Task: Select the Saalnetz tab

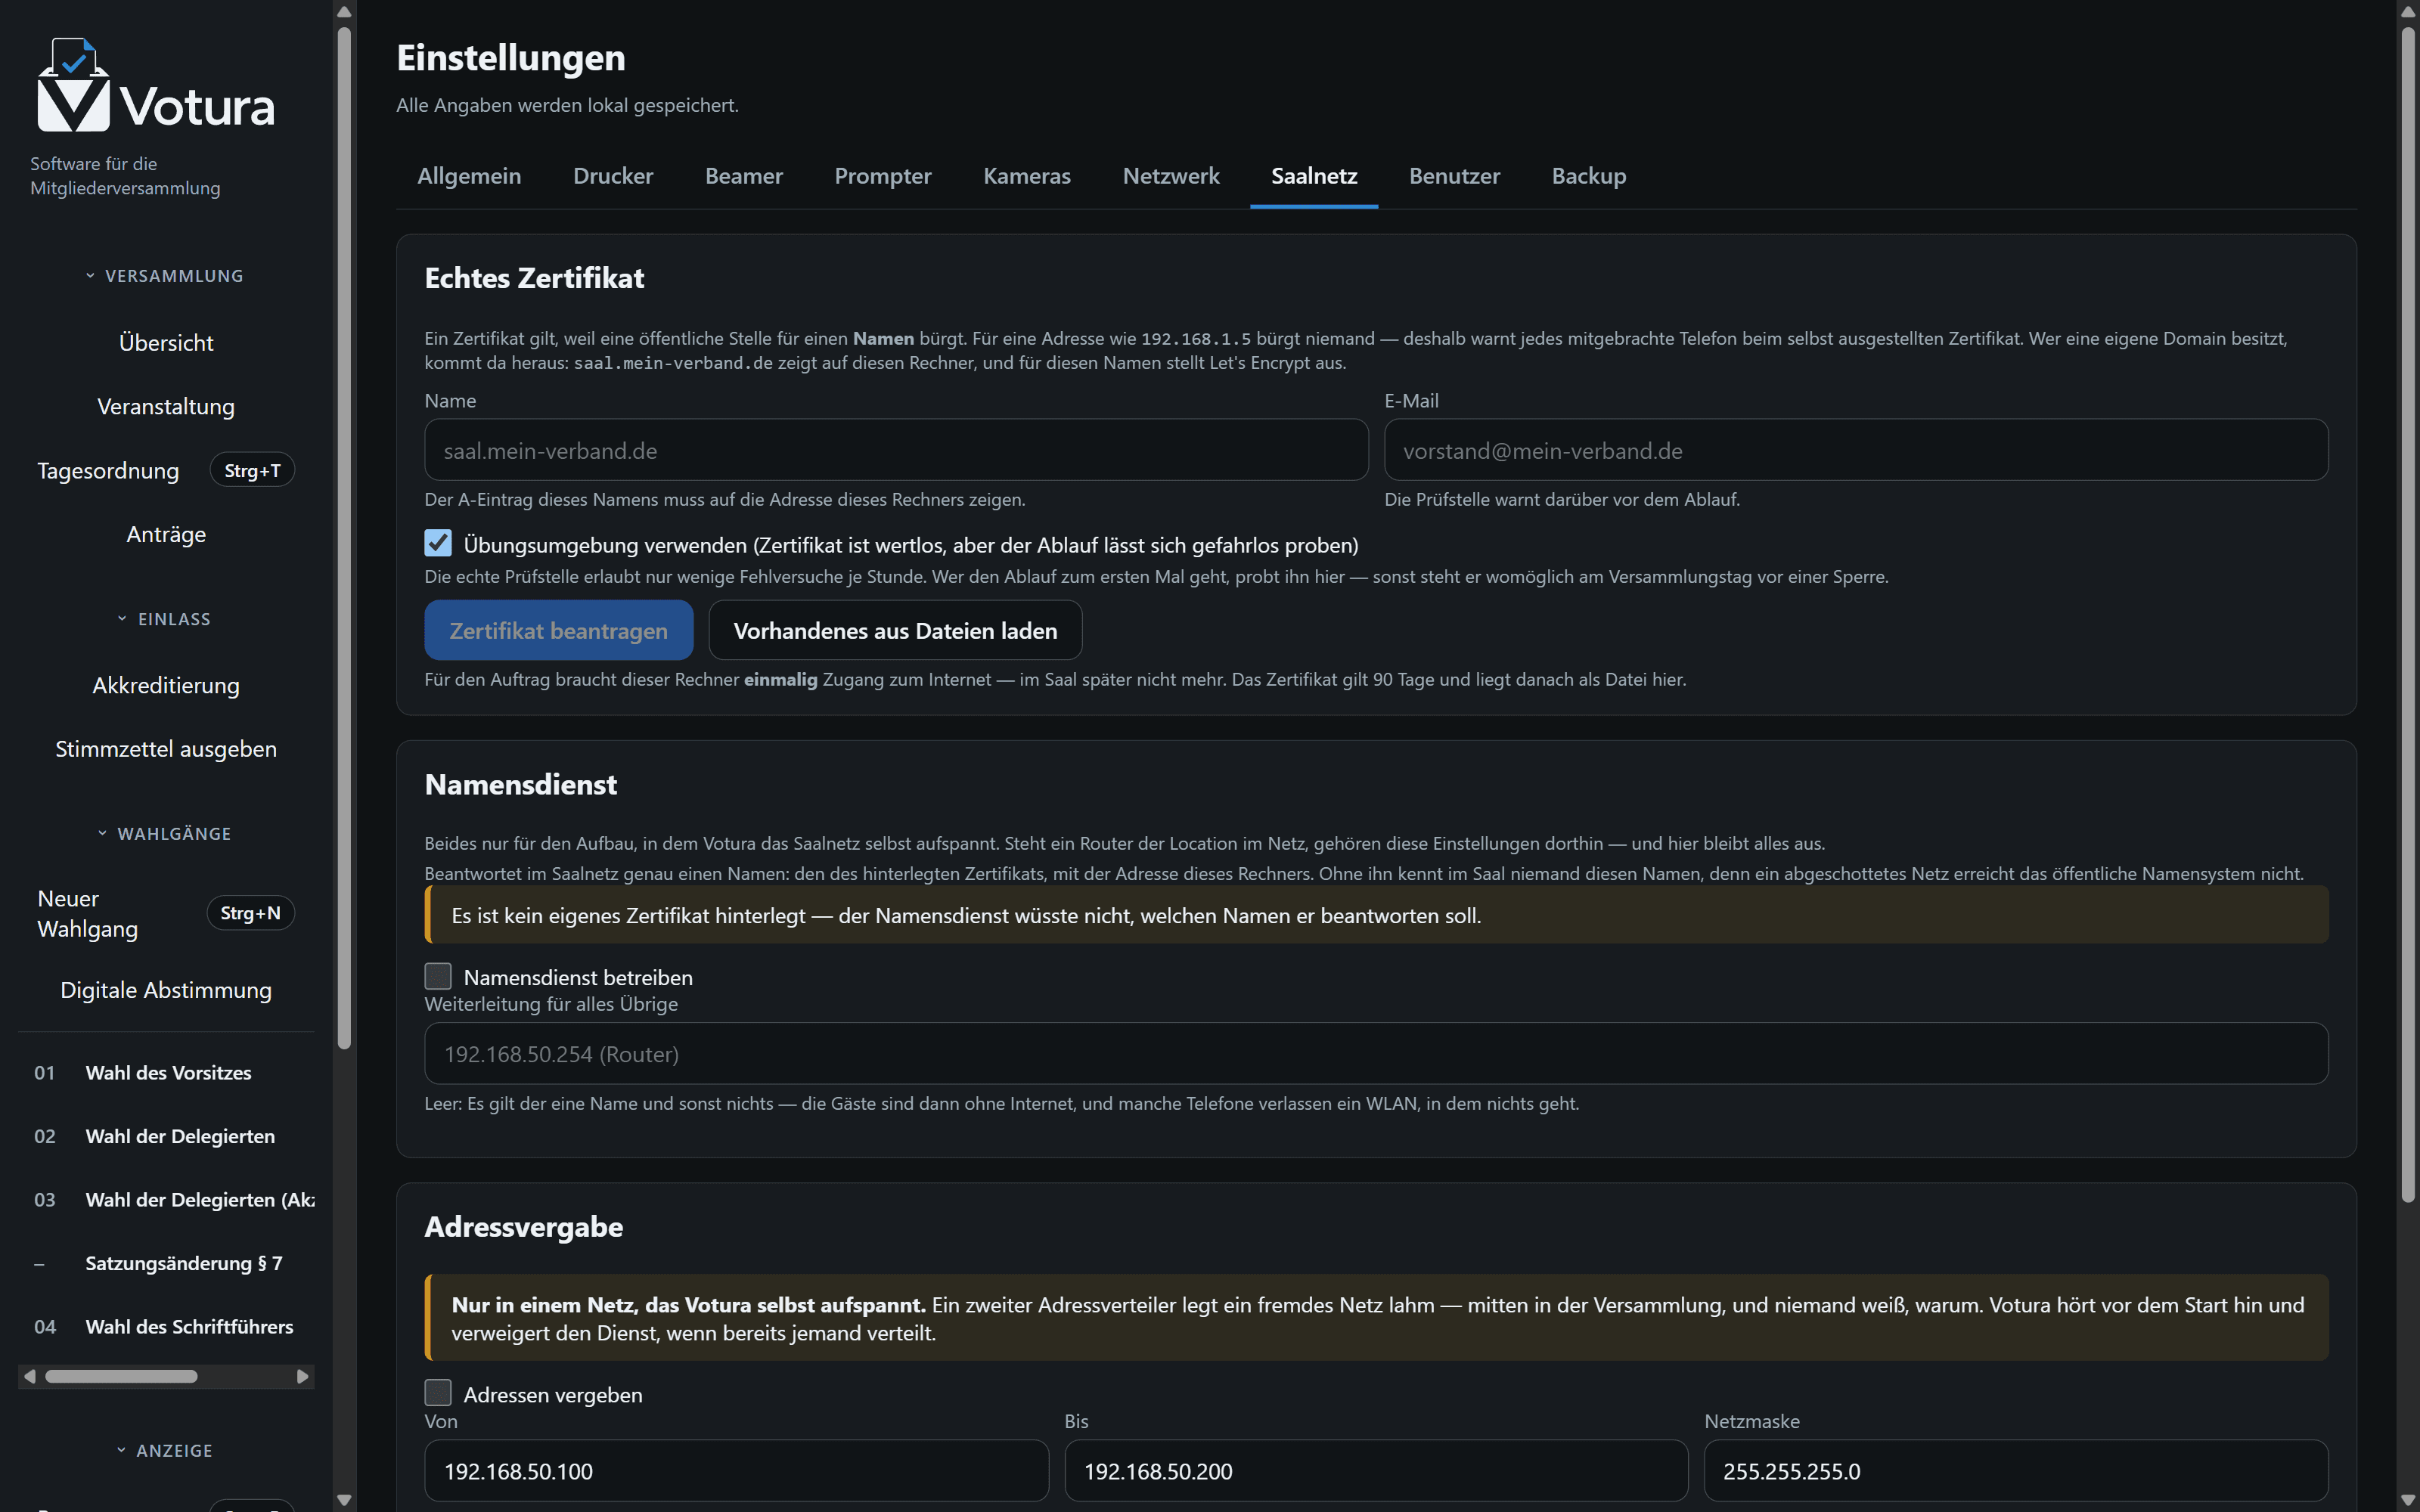Action: click(1314, 176)
